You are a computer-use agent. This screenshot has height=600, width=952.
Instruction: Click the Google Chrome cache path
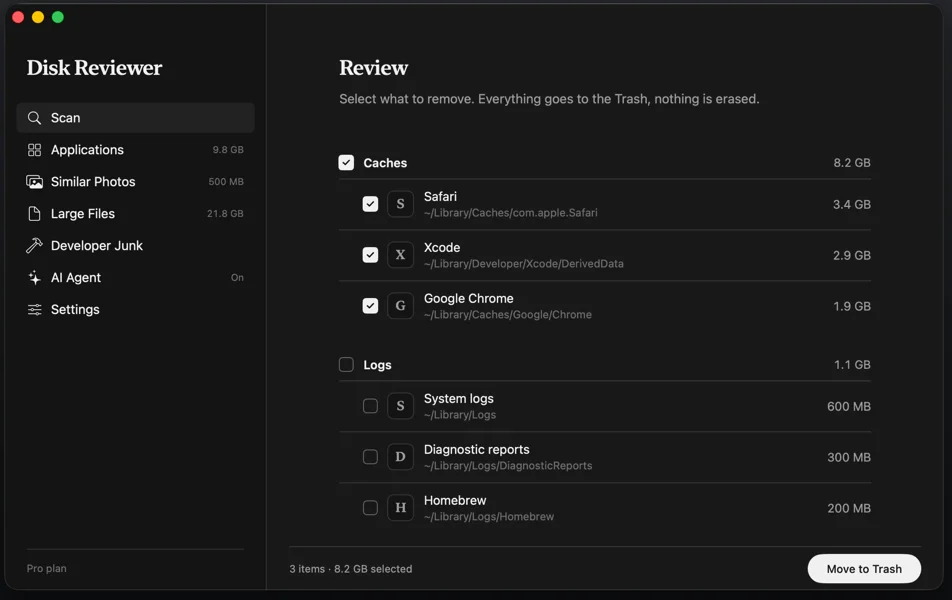tap(508, 315)
